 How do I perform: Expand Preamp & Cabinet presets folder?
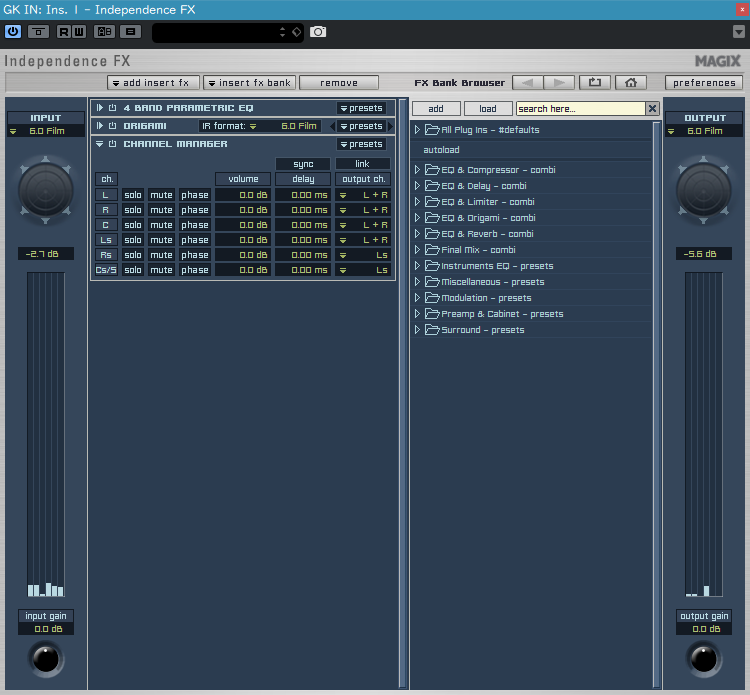click(417, 314)
